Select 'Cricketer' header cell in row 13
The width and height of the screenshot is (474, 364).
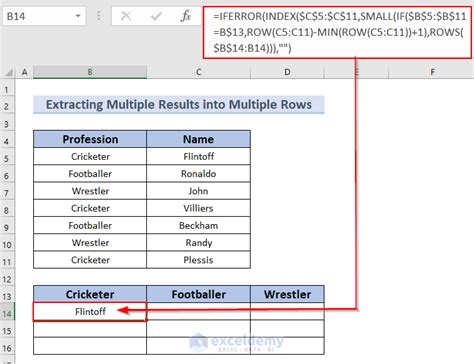(90, 294)
